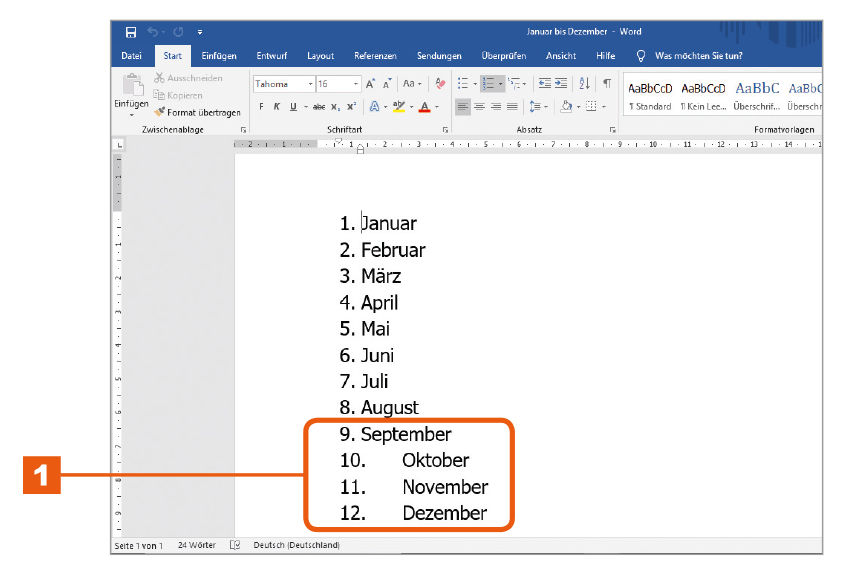Screen dimensions: 850x573
Task: Click the bullet list icon
Action: (463, 83)
